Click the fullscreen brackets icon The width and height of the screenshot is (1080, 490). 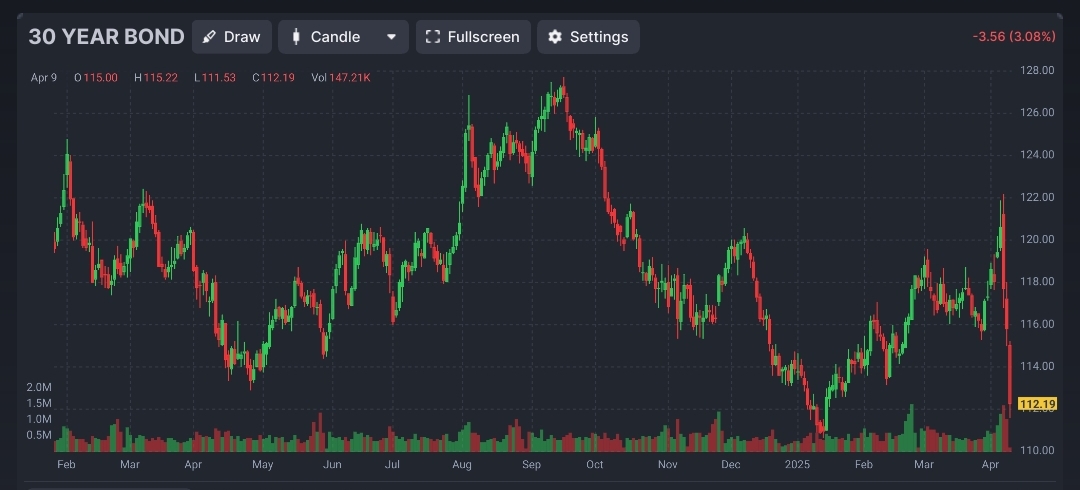433,37
